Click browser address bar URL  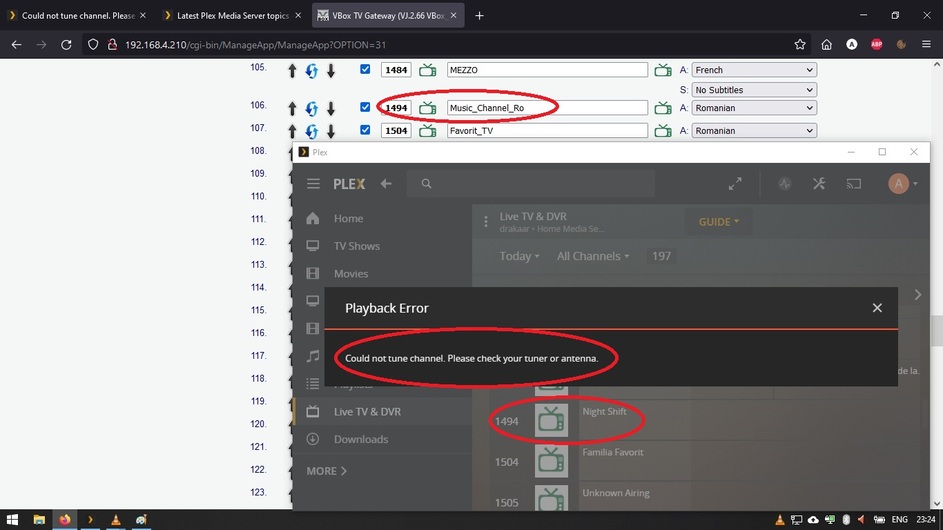[x=256, y=45]
